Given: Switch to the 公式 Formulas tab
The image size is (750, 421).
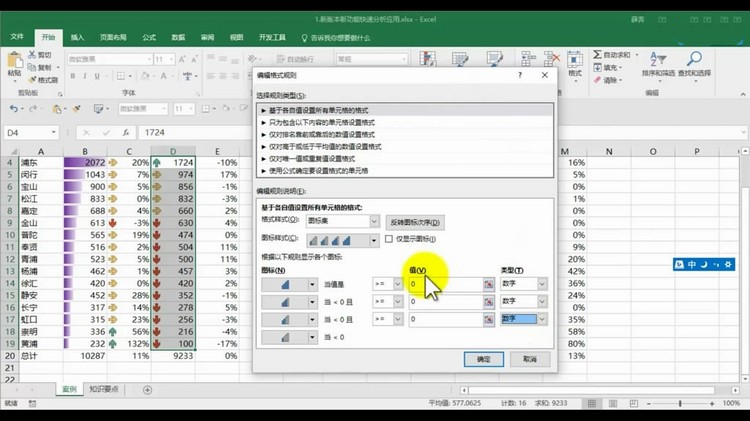Looking at the screenshot, I should (149, 37).
